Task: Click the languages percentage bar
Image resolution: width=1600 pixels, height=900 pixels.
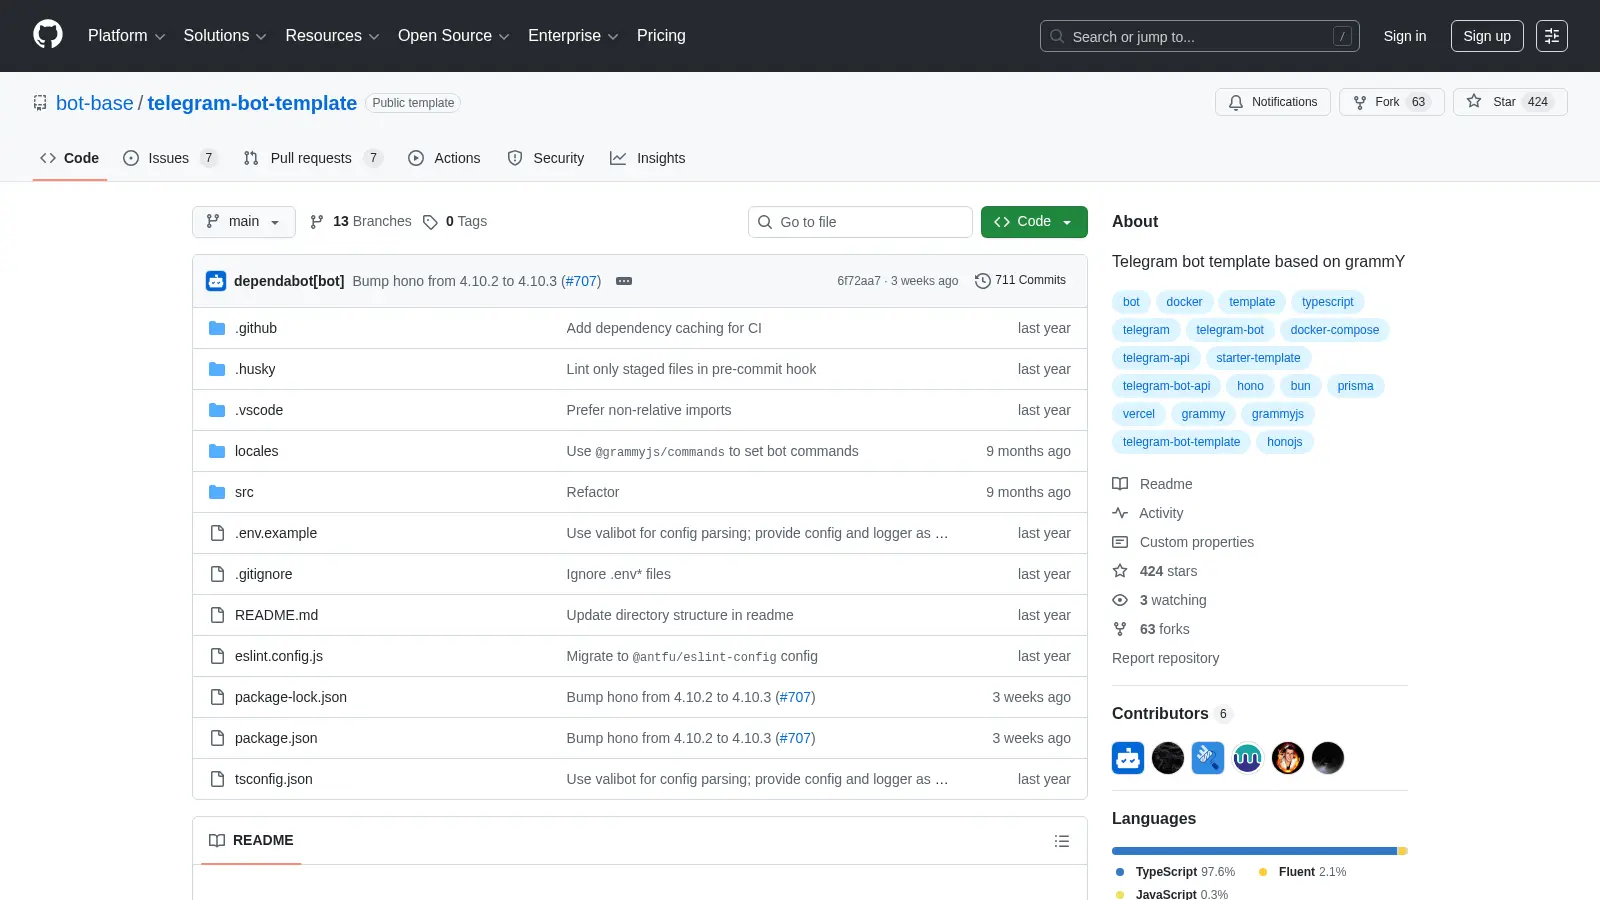Action: point(1260,851)
